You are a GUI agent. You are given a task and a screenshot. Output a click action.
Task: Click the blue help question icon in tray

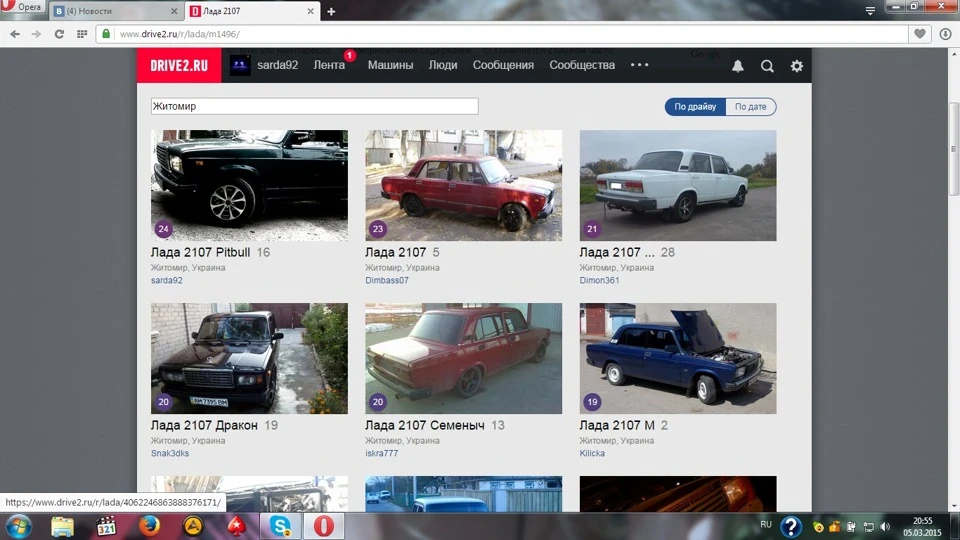click(x=791, y=527)
